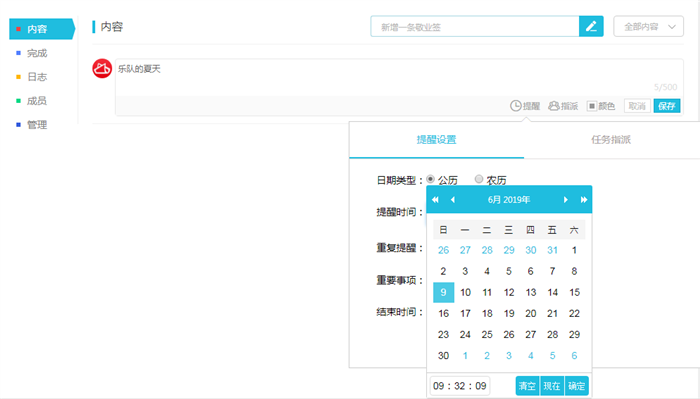Go to next month arrow
Image resolution: width=700 pixels, height=399 pixels.
tap(566, 200)
